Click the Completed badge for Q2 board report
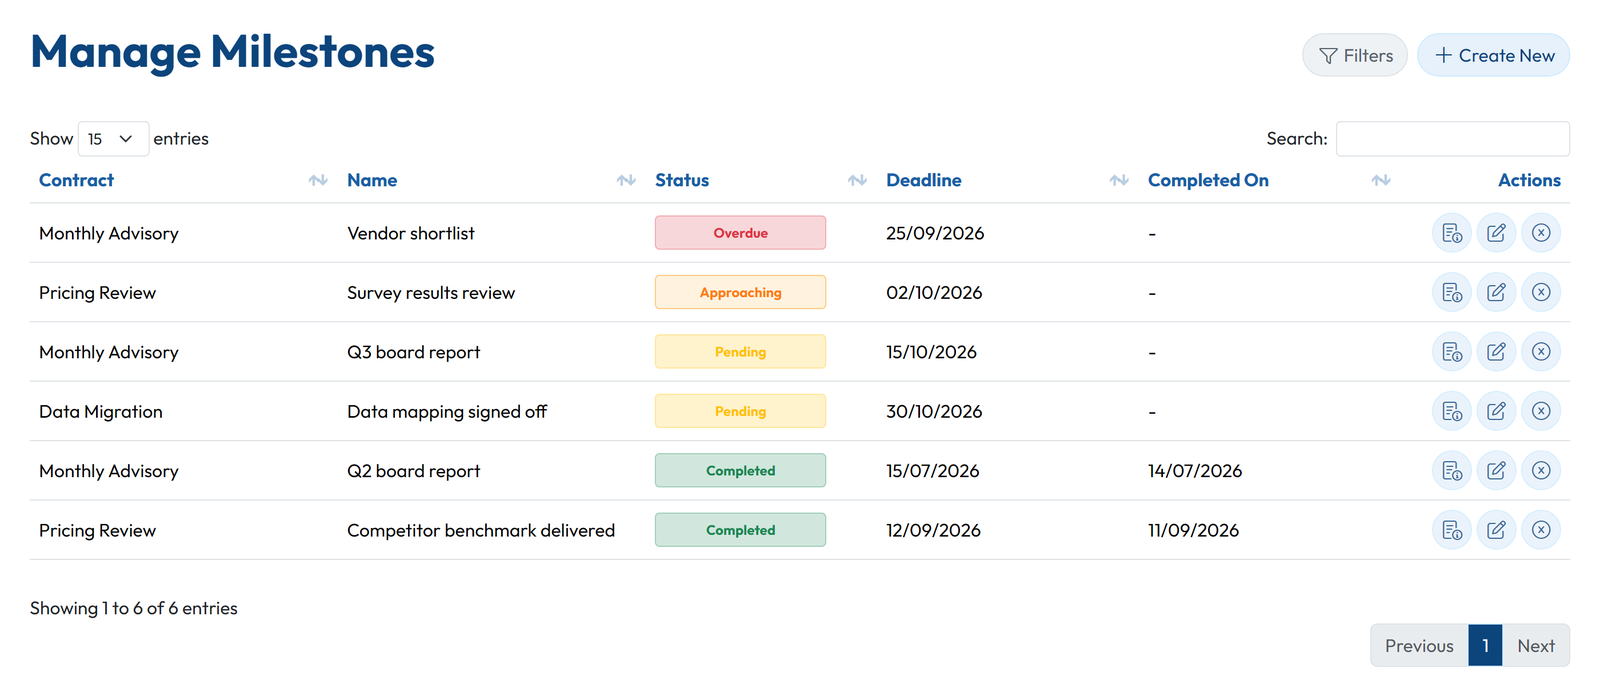The width and height of the screenshot is (1600, 692). click(740, 470)
